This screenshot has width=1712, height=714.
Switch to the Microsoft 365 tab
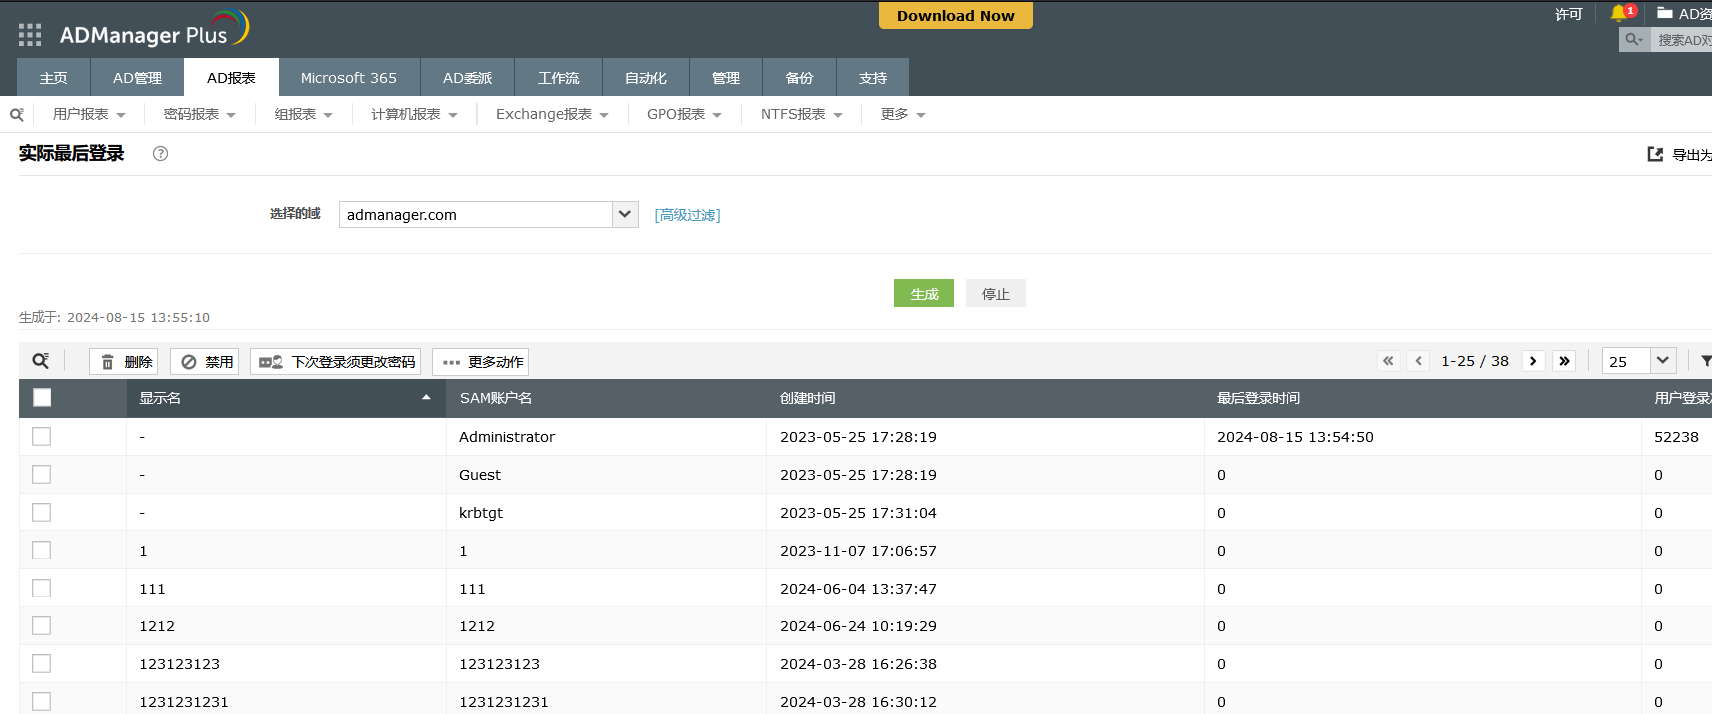(348, 78)
